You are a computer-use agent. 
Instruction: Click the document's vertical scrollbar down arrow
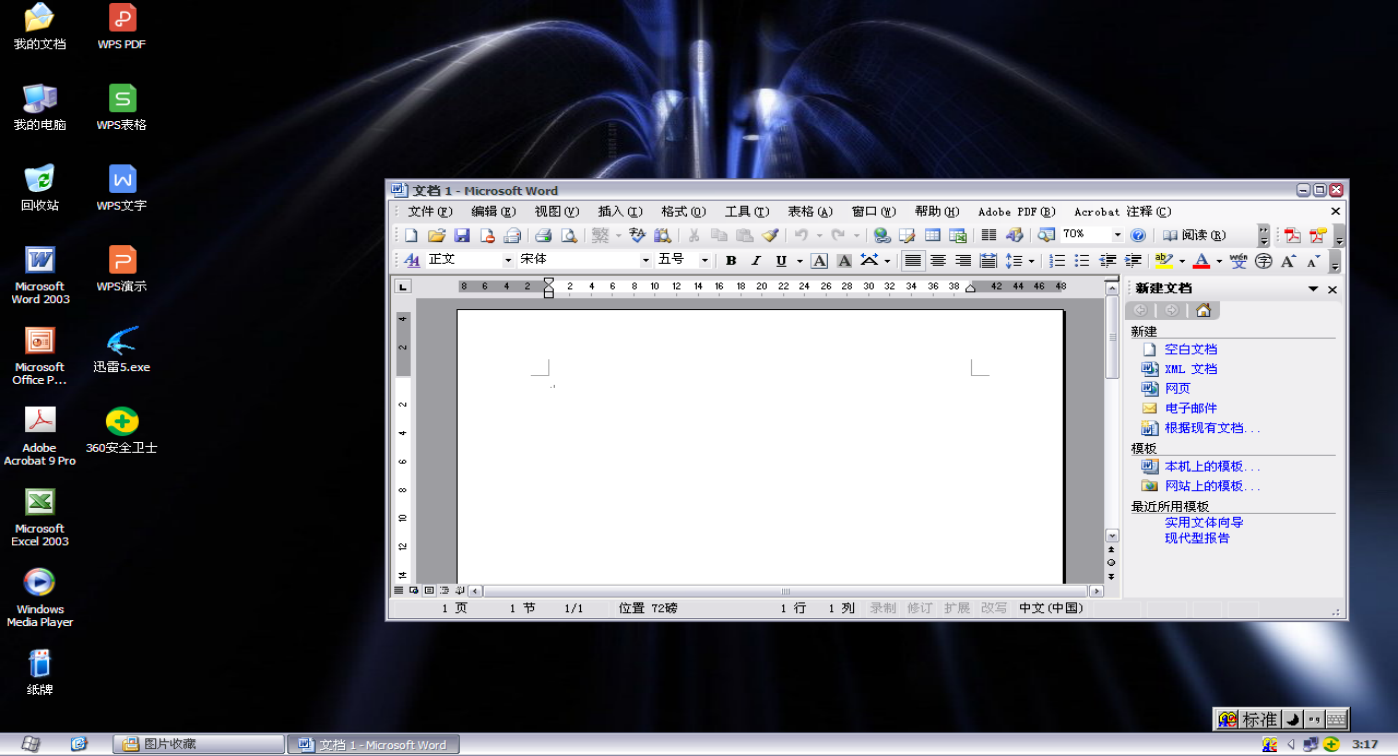(x=1111, y=536)
